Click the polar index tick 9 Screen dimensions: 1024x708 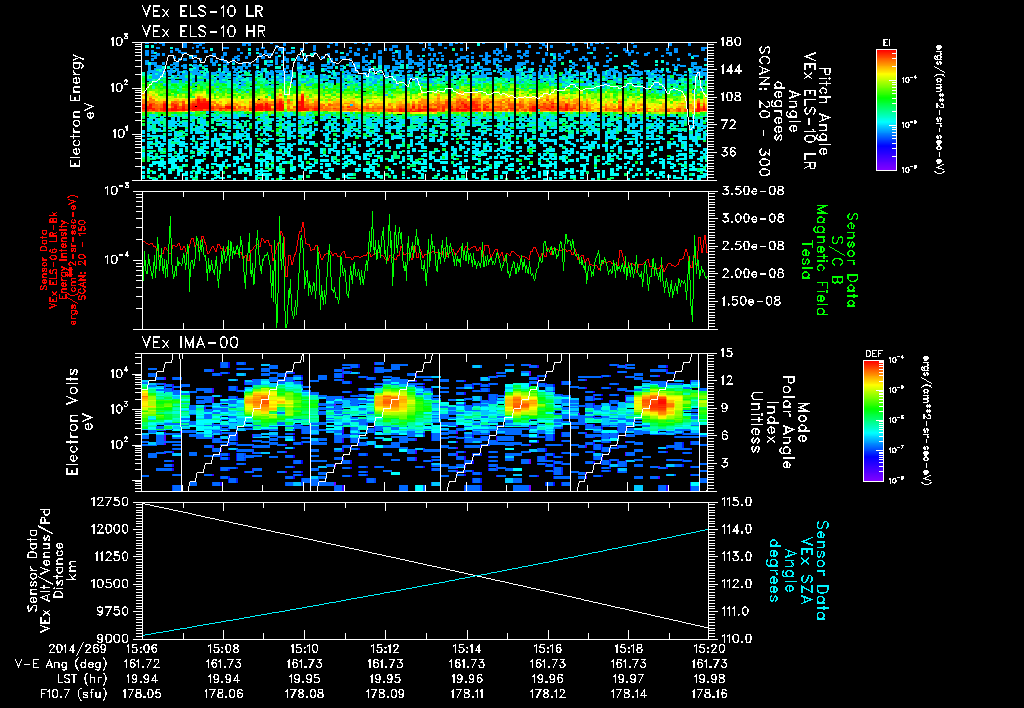tap(723, 408)
